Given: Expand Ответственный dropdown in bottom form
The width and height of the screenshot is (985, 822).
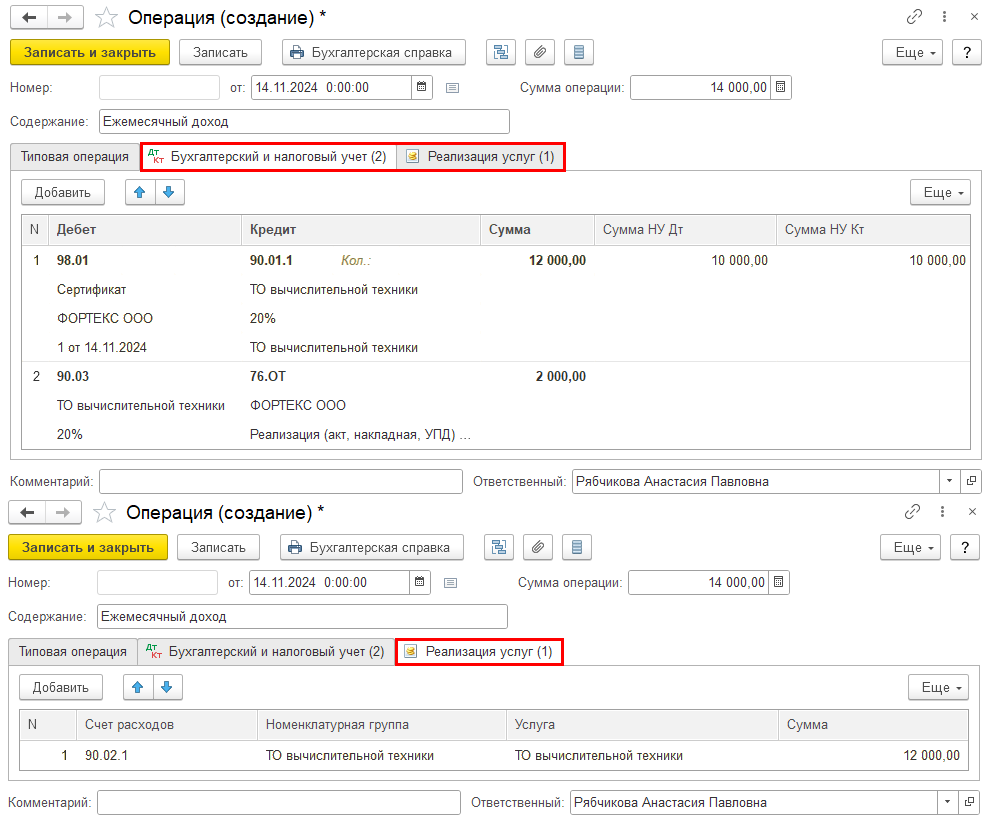Looking at the screenshot, I should click(947, 803).
